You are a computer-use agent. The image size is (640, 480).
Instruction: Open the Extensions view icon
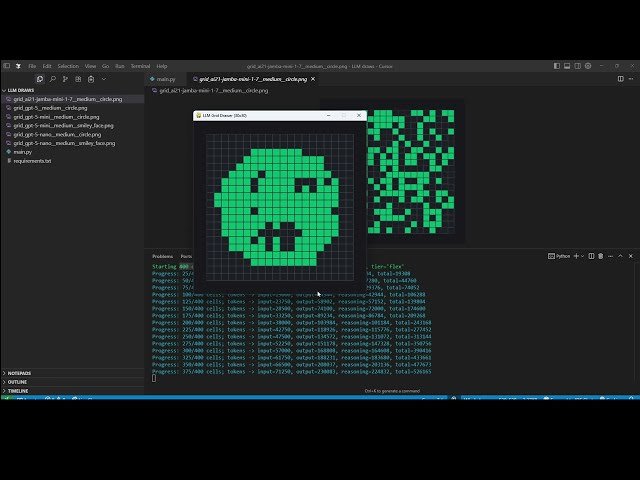coord(78,79)
